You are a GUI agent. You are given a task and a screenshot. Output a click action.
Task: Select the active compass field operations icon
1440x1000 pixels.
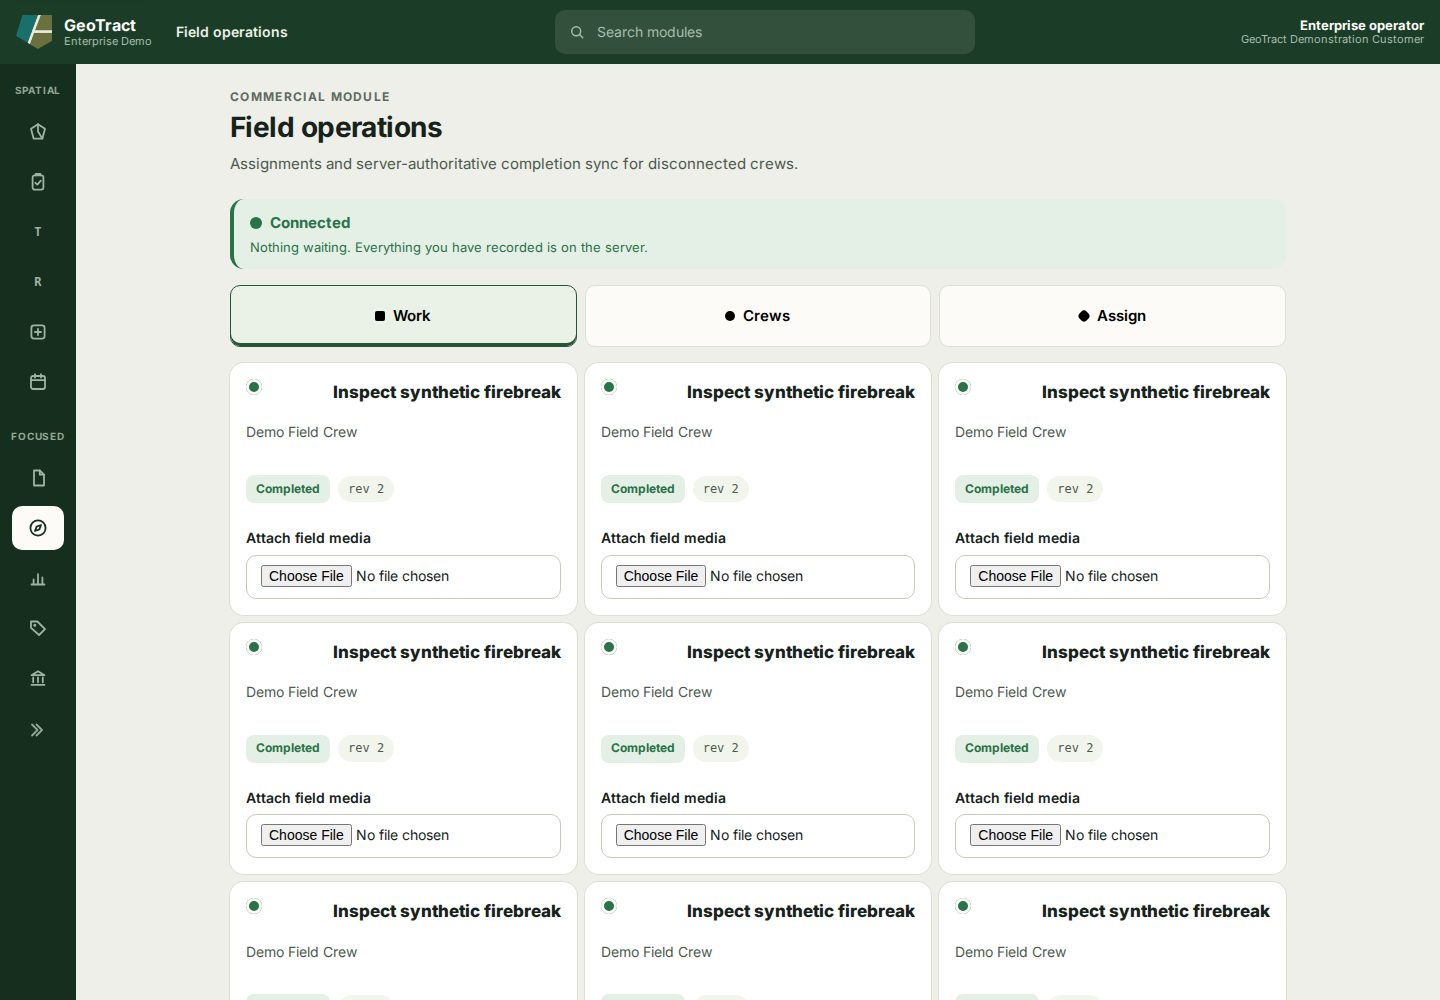point(38,528)
